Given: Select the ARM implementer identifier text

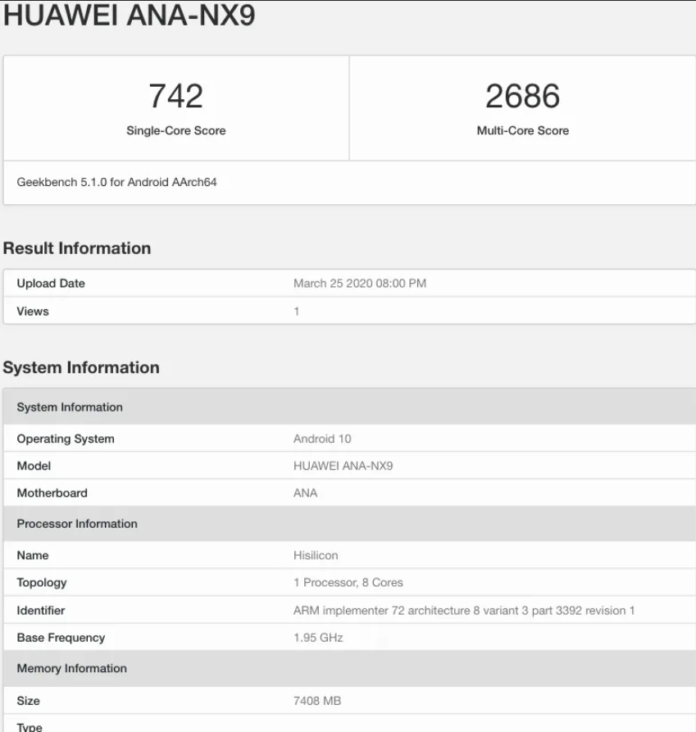Looking at the screenshot, I should click(464, 611).
